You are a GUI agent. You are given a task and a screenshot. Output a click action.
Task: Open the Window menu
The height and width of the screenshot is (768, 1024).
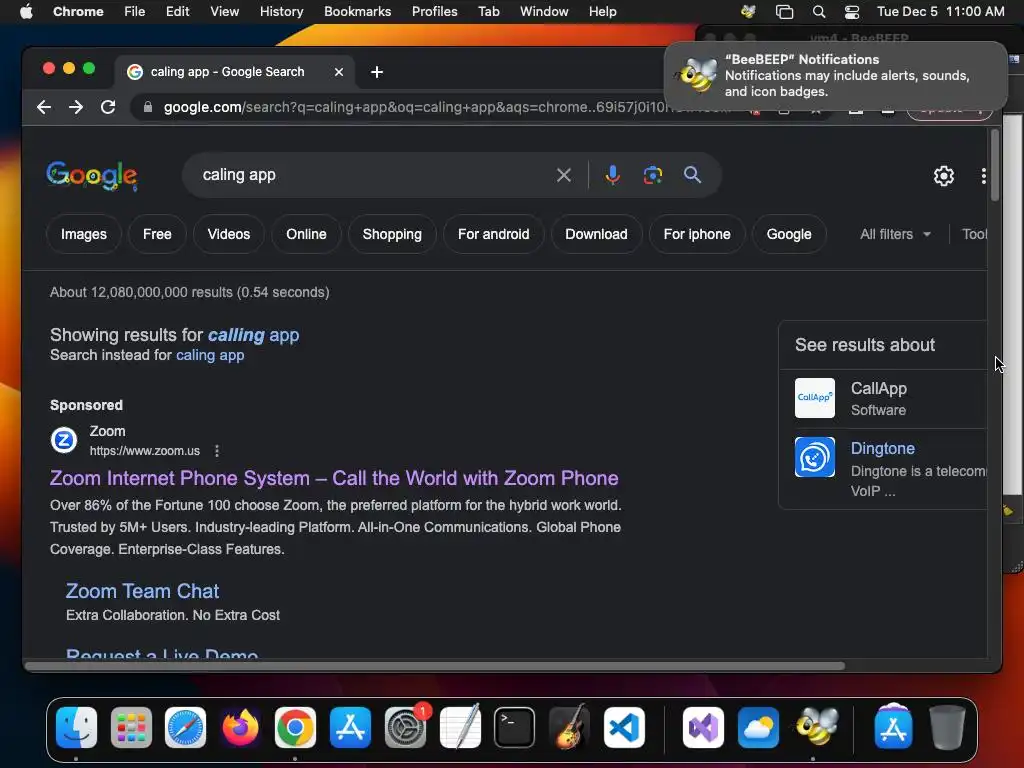coord(544,12)
